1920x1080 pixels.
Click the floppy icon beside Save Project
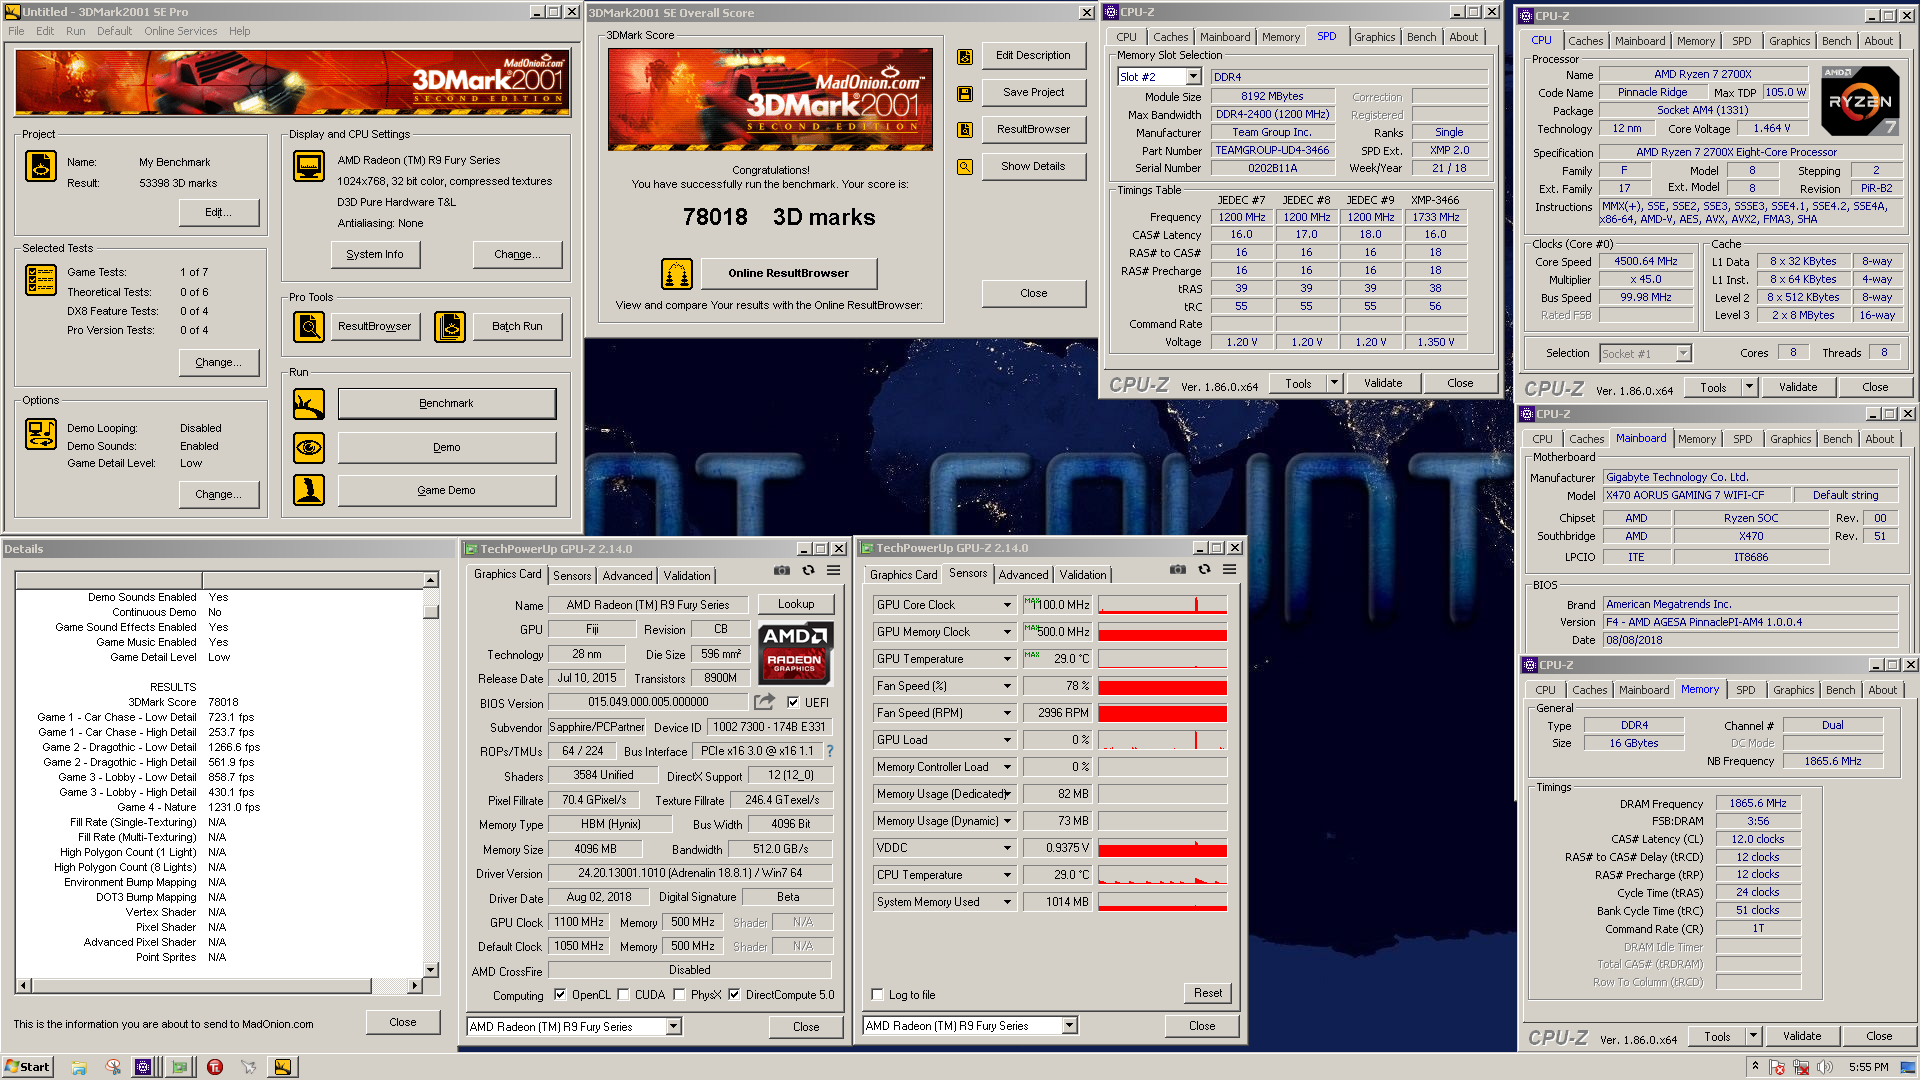click(965, 93)
